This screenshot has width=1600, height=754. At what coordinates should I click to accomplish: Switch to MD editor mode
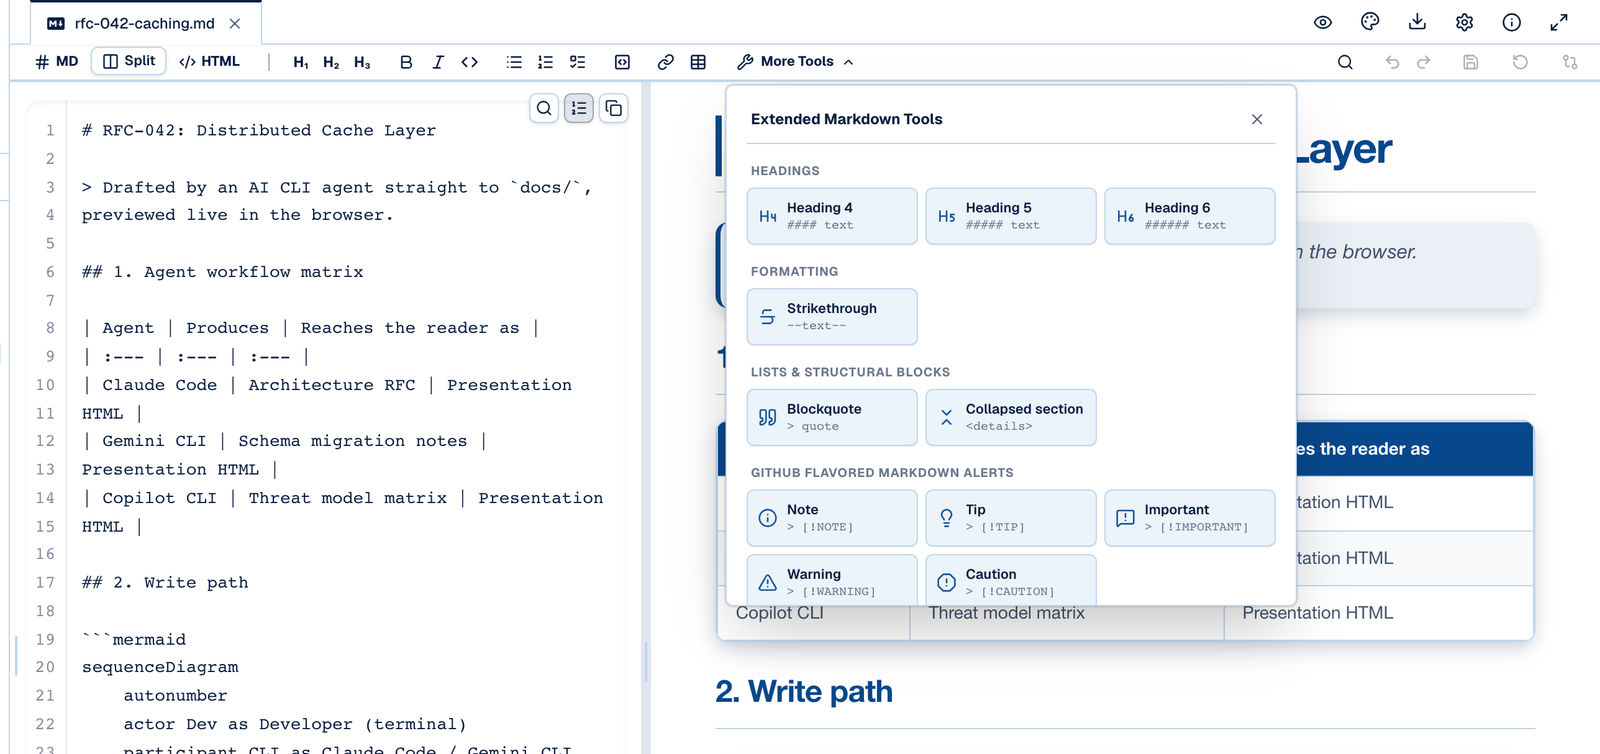[57, 61]
